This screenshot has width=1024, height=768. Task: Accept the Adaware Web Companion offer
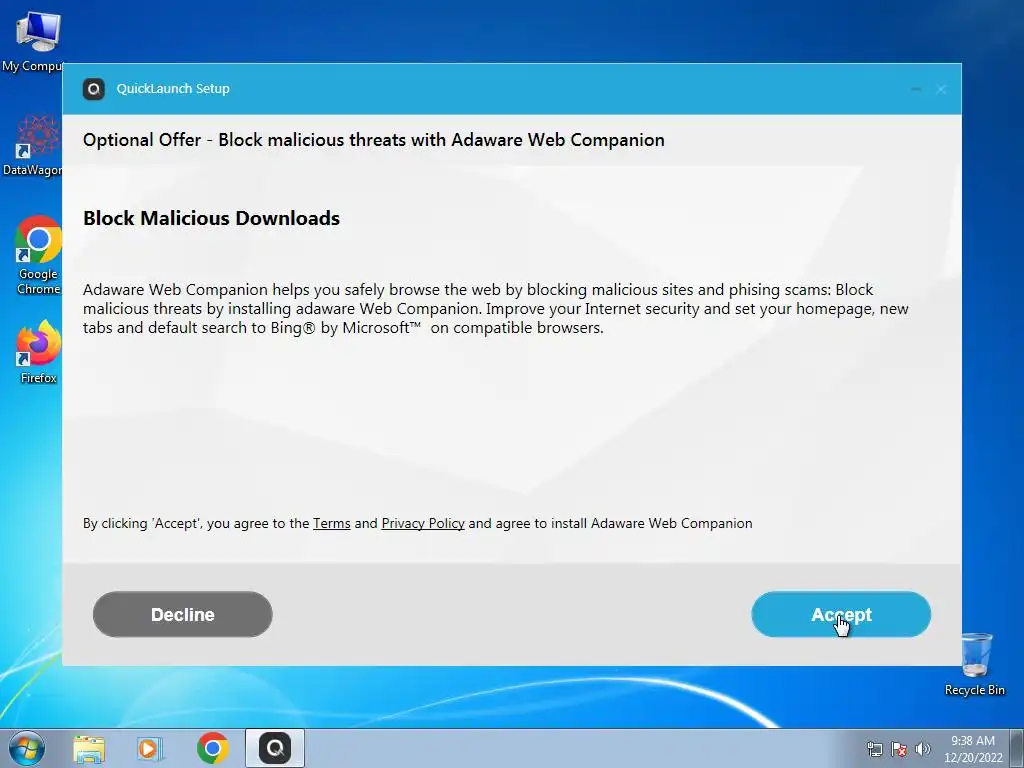(x=841, y=615)
